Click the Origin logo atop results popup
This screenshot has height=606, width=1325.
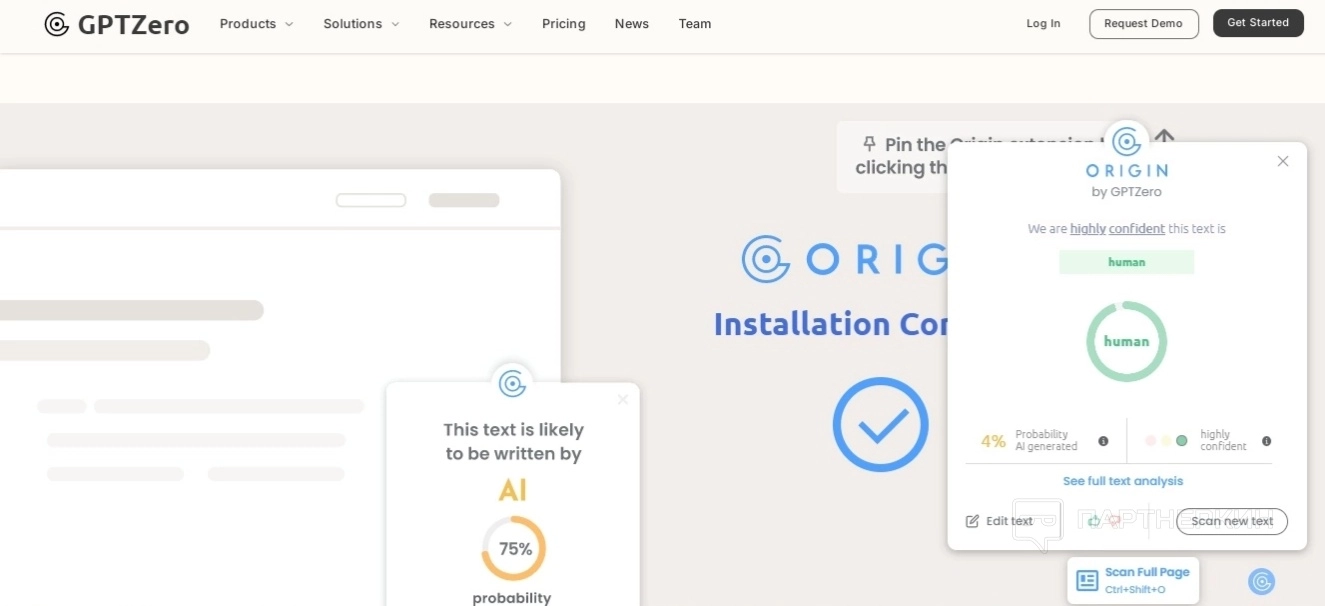[x=1127, y=141]
